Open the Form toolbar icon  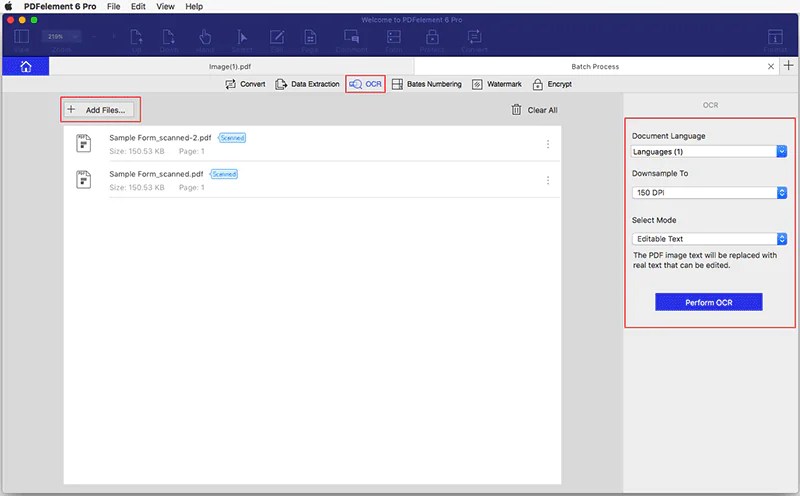[394, 37]
